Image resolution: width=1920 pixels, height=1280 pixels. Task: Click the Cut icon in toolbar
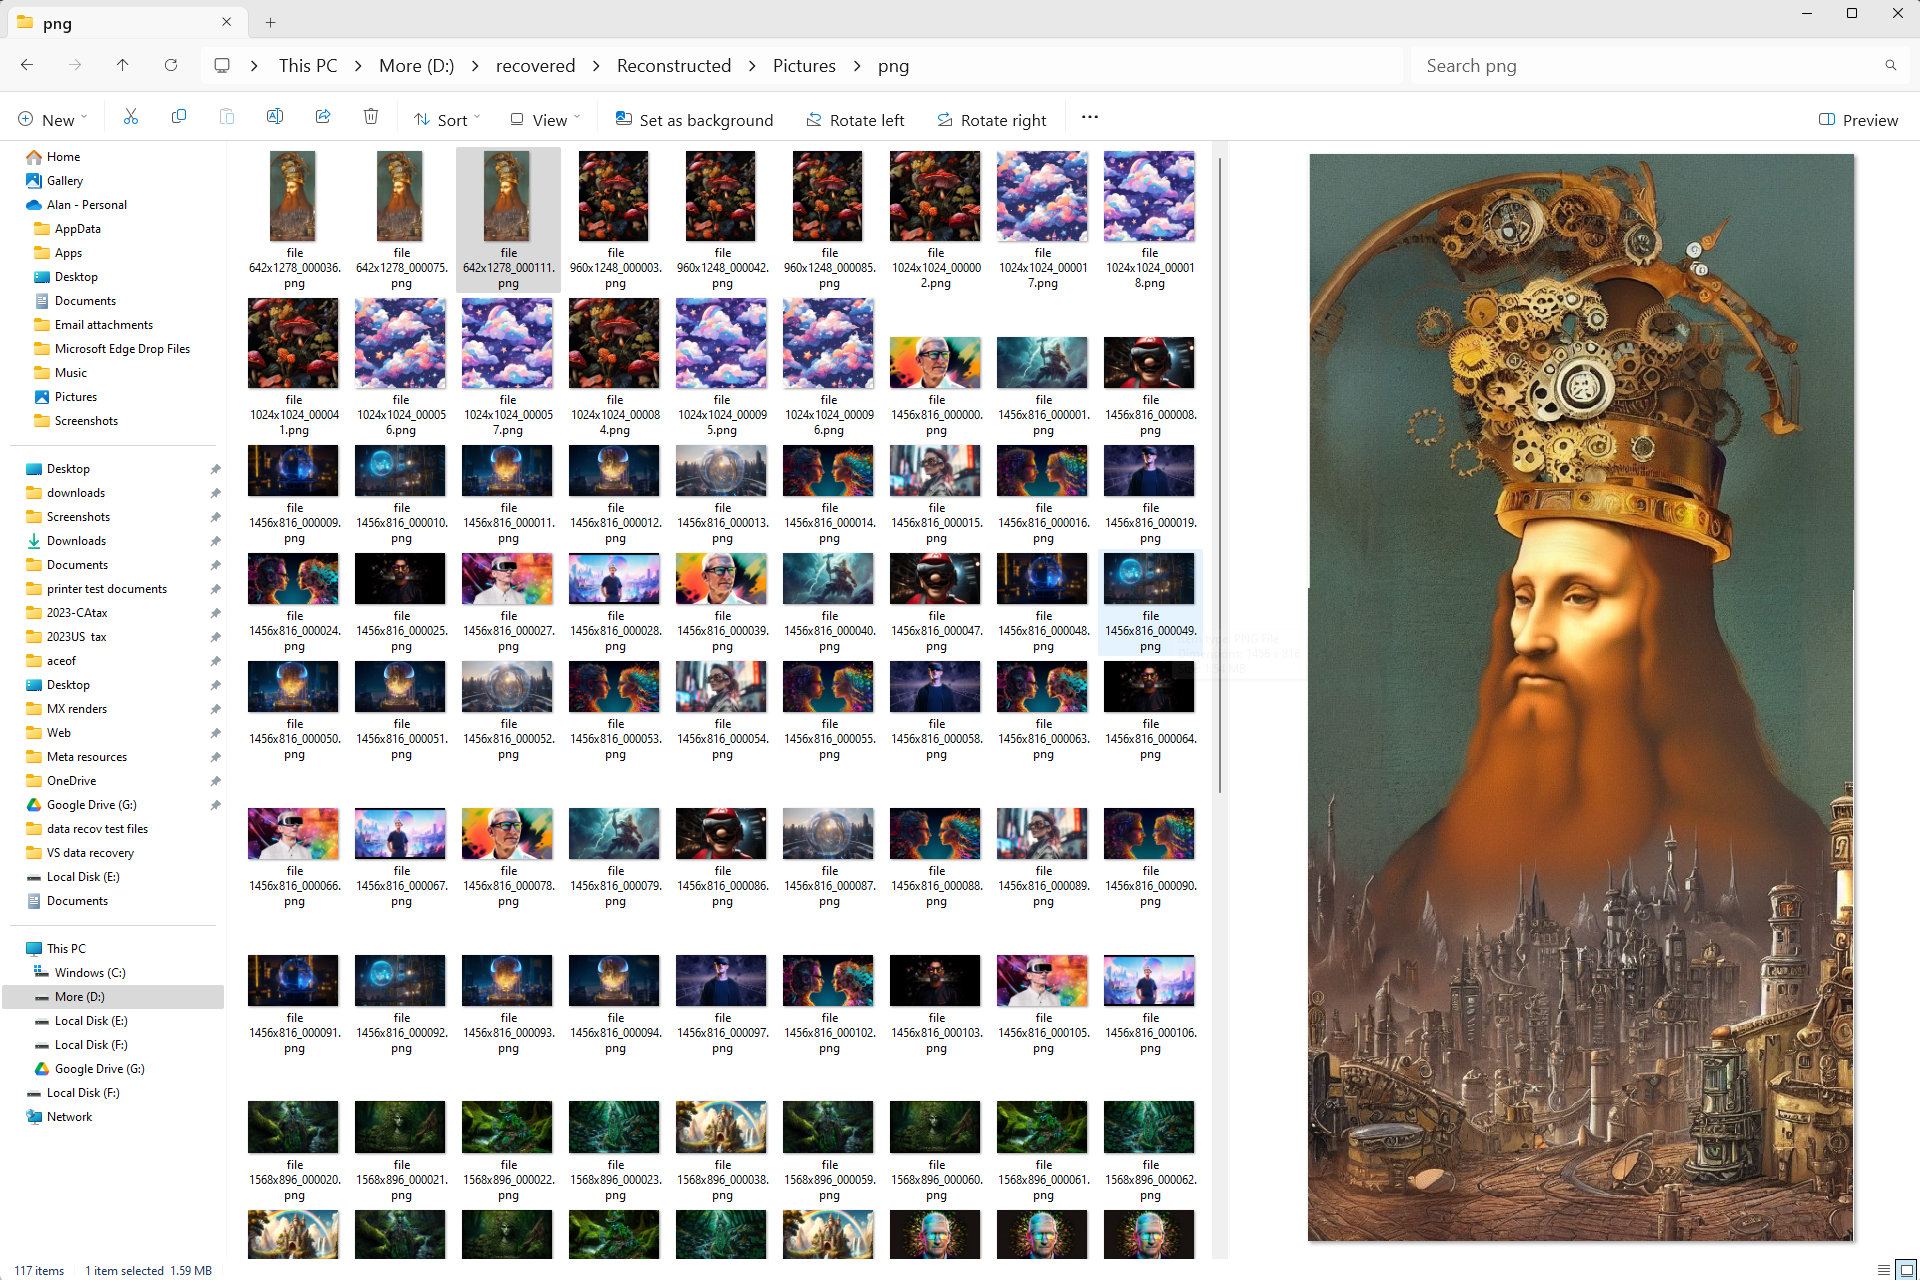coord(129,120)
